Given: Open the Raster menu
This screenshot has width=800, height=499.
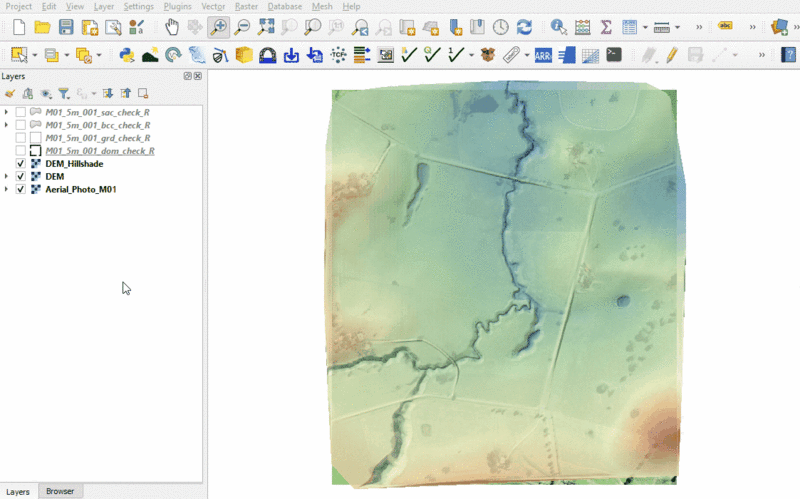Looking at the screenshot, I should coord(246,6).
